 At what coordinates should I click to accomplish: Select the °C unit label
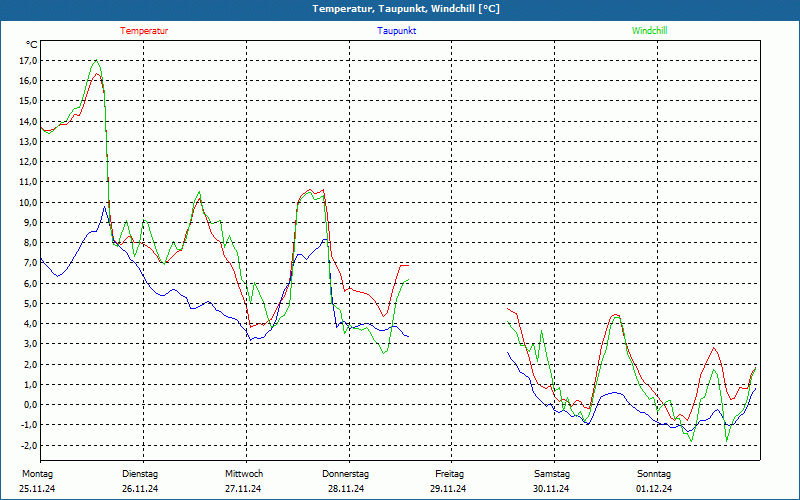[32, 45]
